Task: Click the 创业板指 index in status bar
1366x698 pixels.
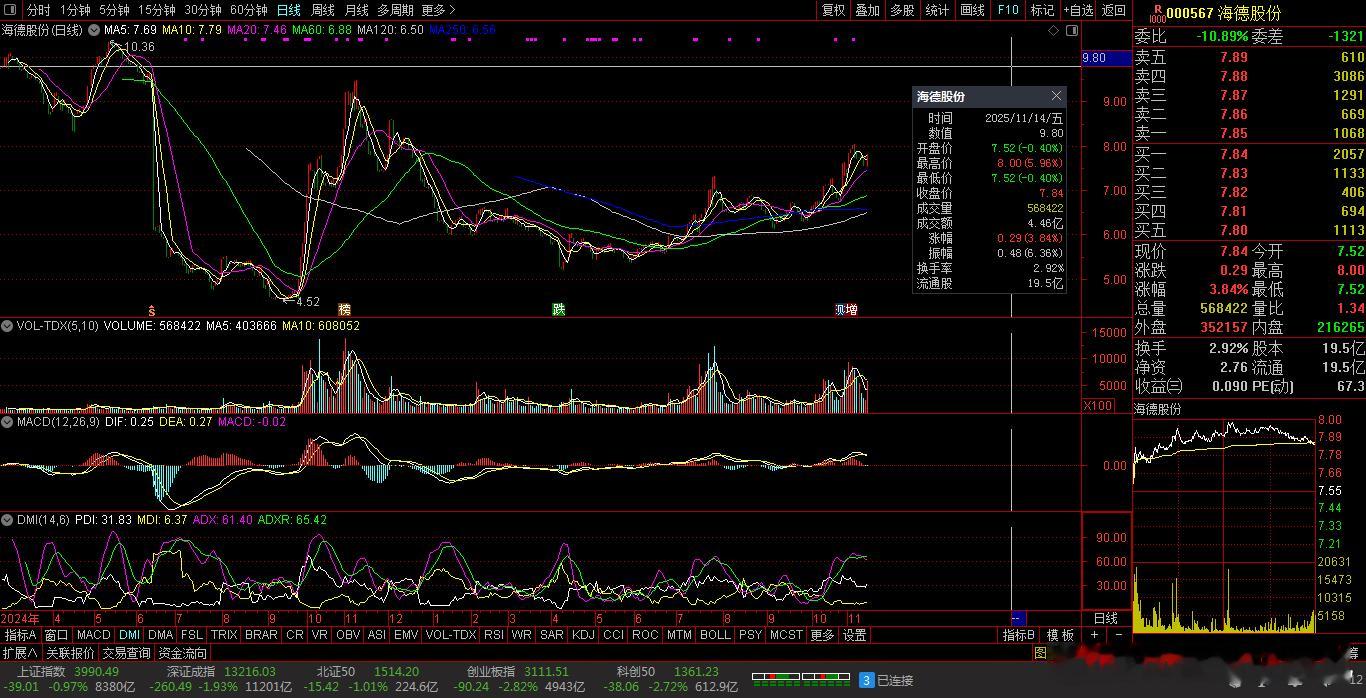Action: [491, 671]
